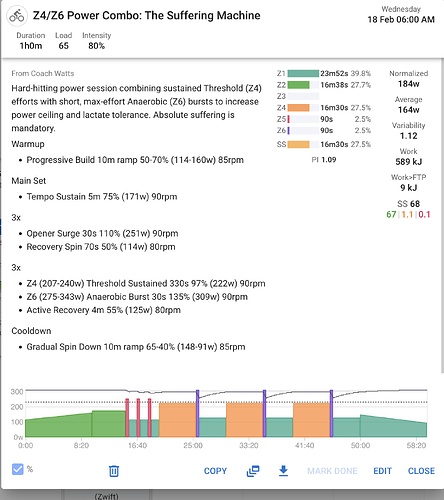This screenshot has height=500, width=444.
Task: Click the COPY button
Action: coord(215,471)
